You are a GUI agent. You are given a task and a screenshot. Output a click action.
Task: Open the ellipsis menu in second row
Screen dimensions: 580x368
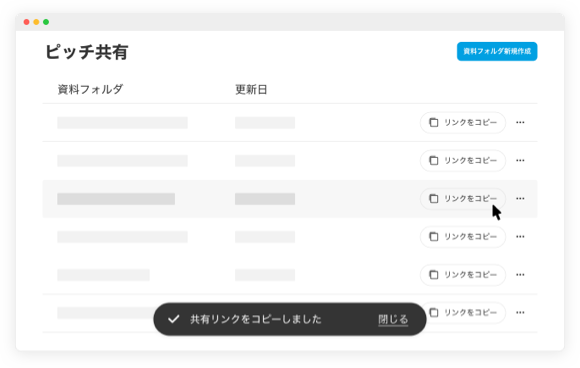(x=520, y=161)
